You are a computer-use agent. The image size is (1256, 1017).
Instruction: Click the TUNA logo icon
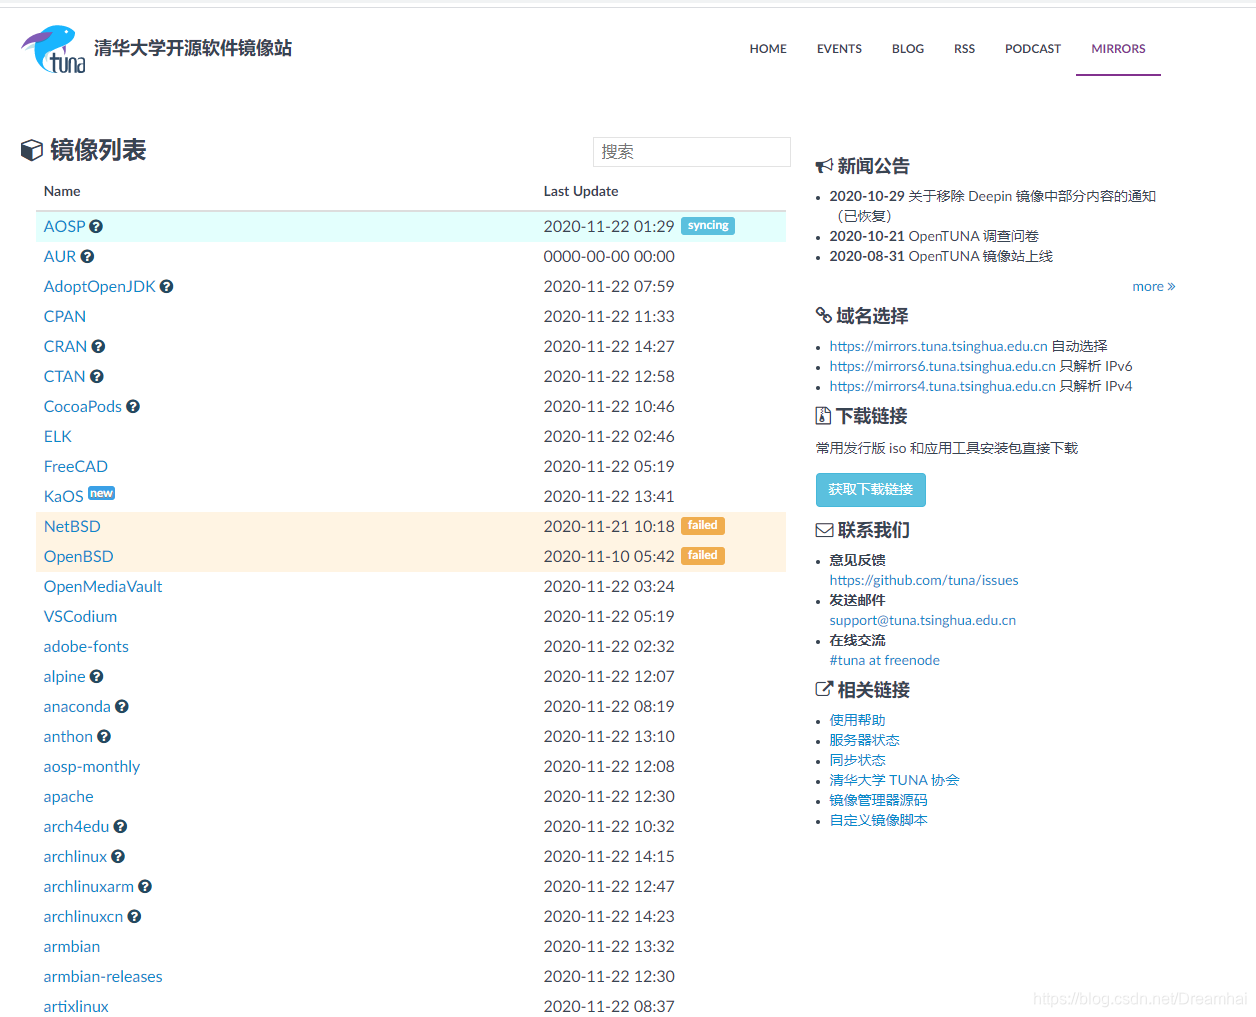pyautogui.click(x=54, y=50)
